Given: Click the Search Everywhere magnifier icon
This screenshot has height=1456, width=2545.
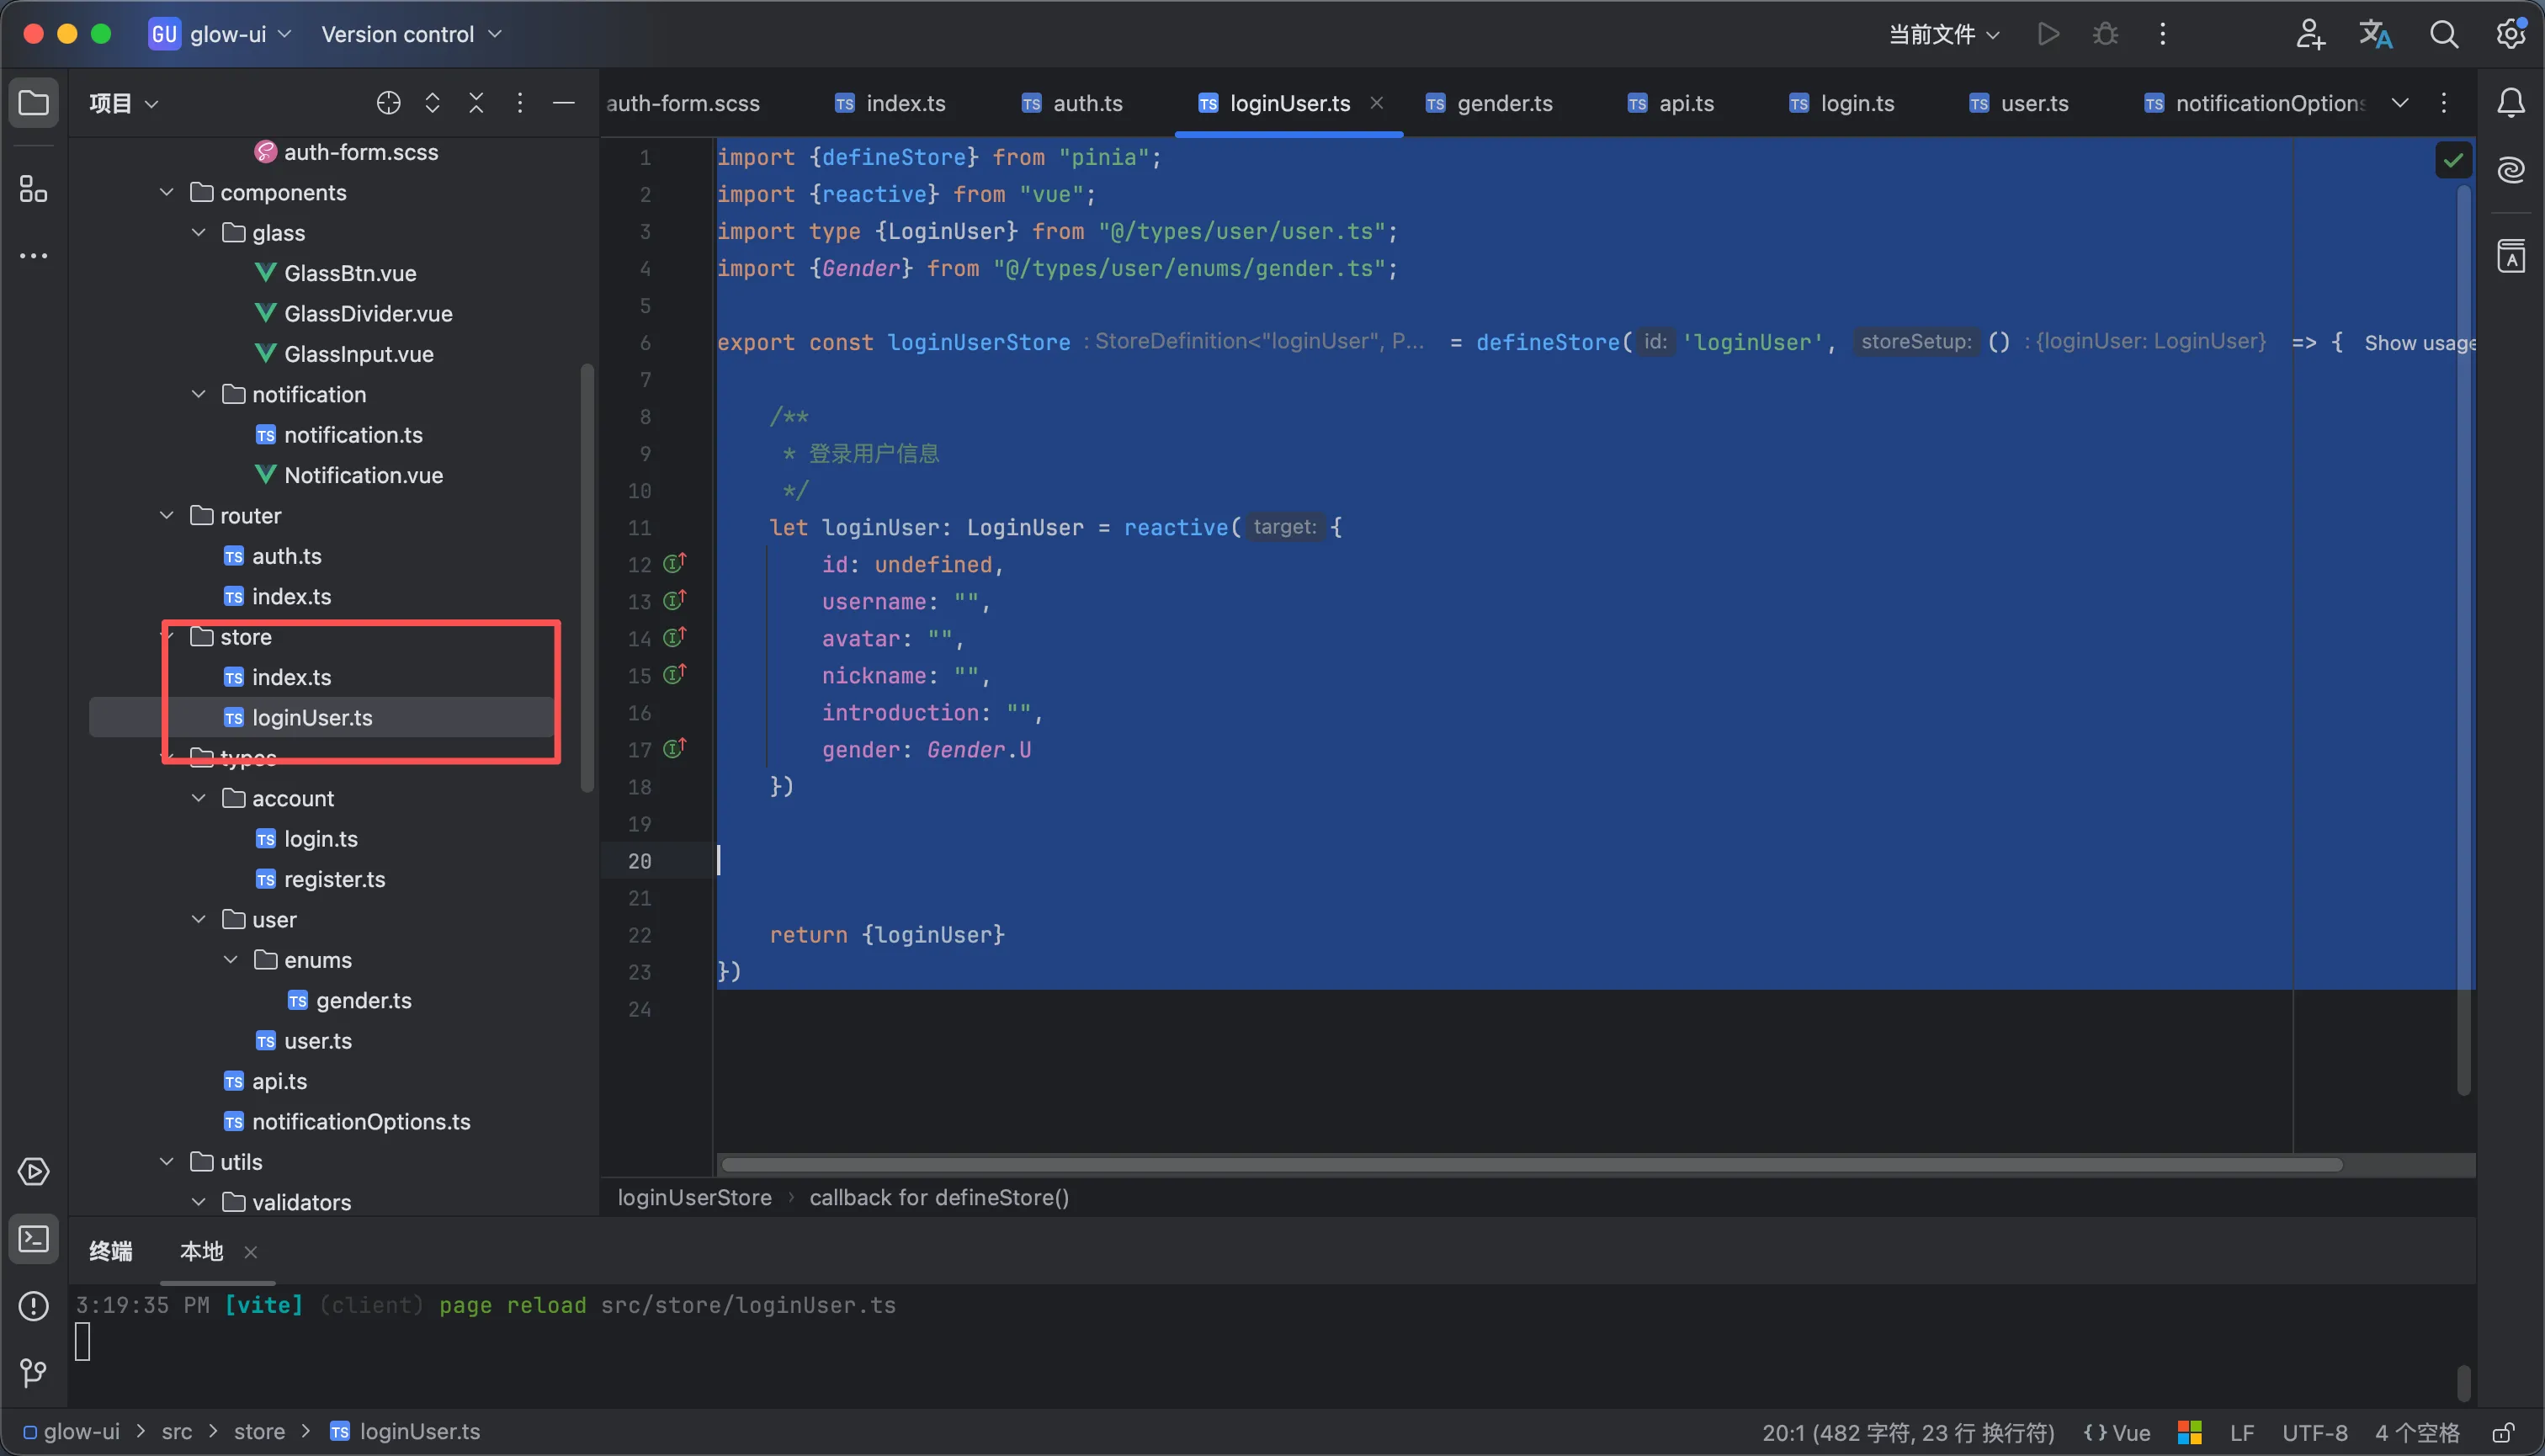Looking at the screenshot, I should 2444,34.
